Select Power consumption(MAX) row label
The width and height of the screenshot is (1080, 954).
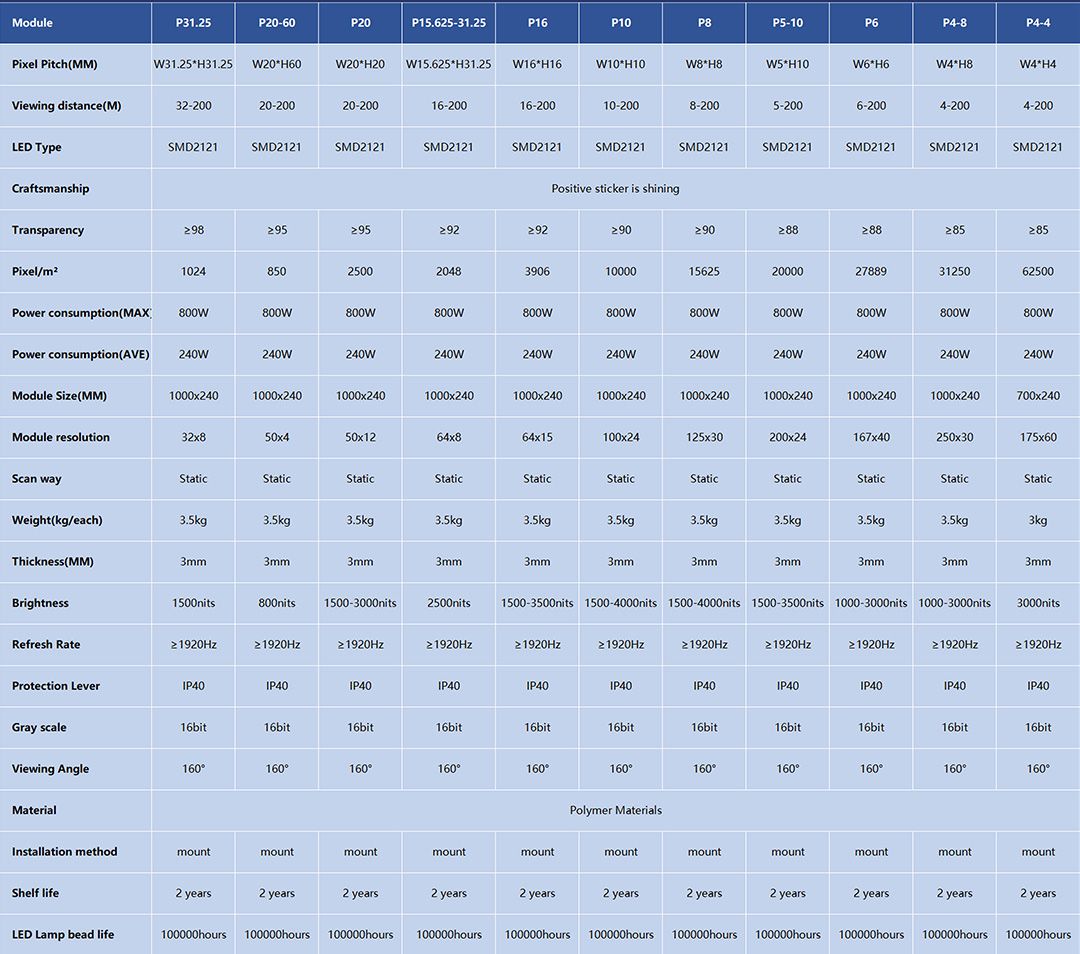pos(81,313)
